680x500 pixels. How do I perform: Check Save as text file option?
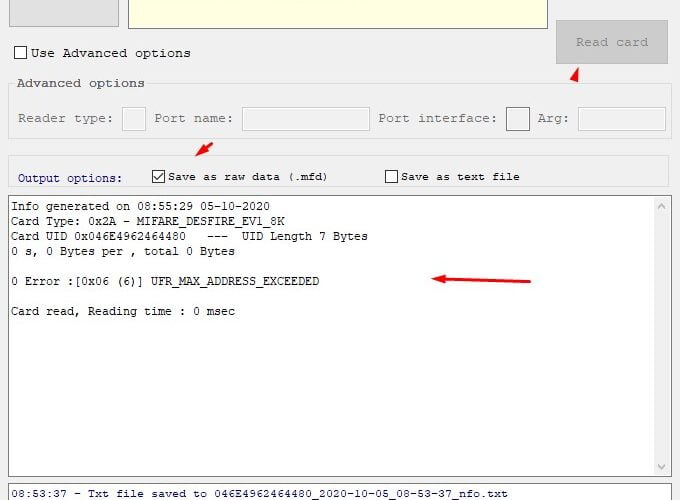click(x=391, y=176)
